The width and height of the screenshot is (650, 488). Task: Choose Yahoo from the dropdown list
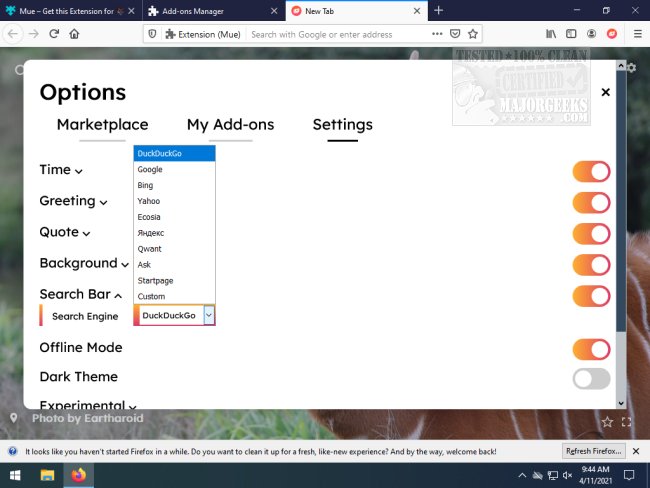pos(174,201)
